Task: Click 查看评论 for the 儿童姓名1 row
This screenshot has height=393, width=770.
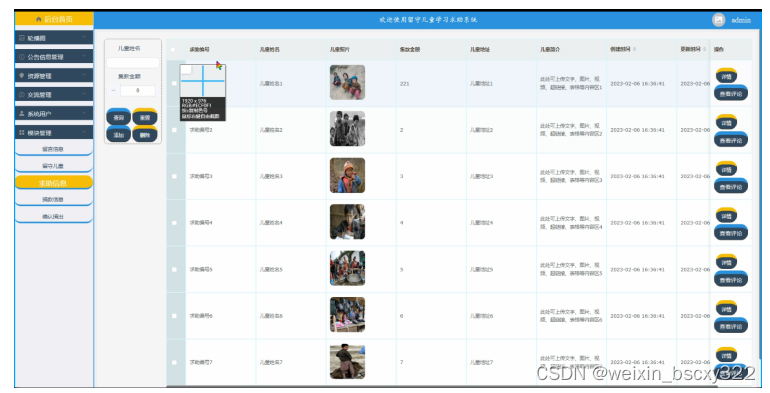Action: point(731,93)
